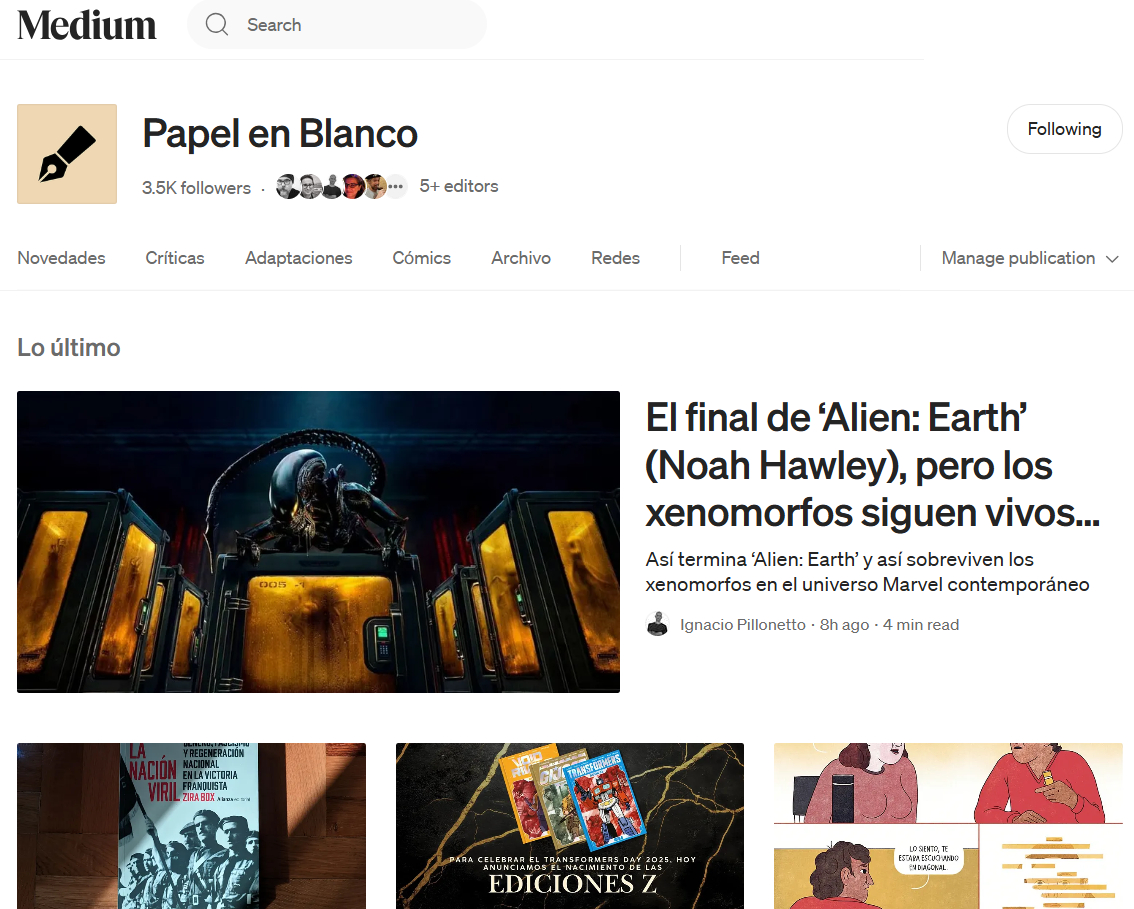Click the first editor avatar
The width and height of the screenshot is (1134, 909).
[287, 187]
